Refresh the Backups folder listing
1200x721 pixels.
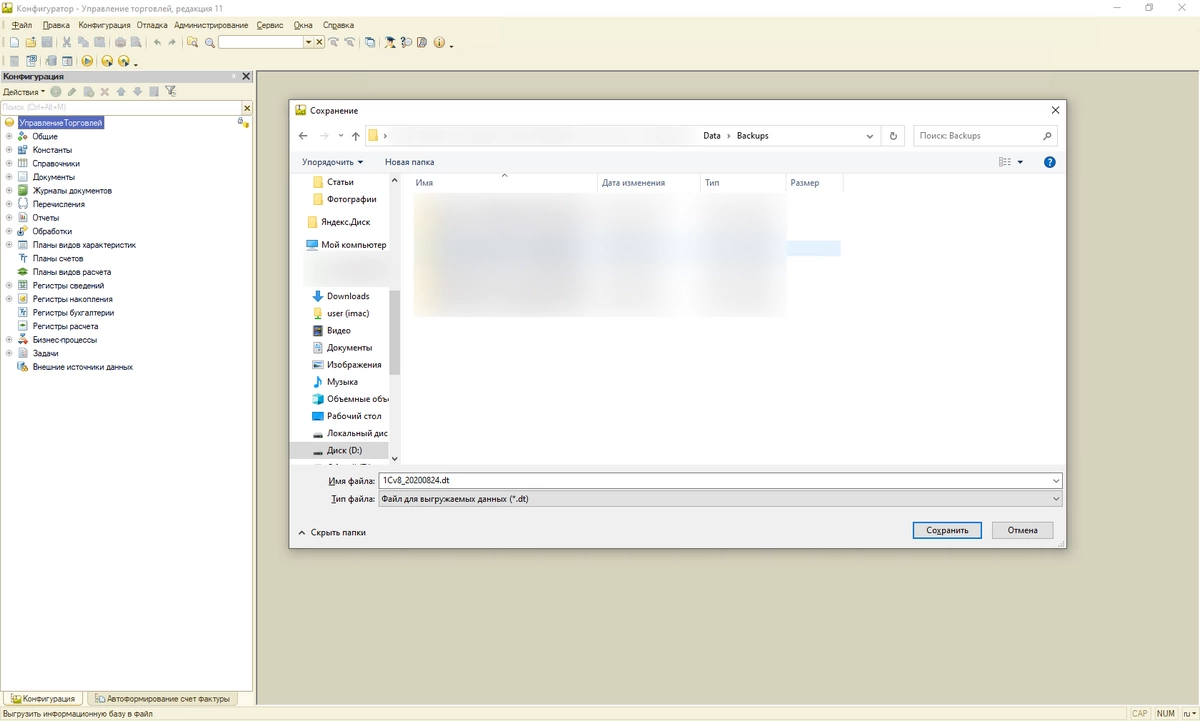894,136
